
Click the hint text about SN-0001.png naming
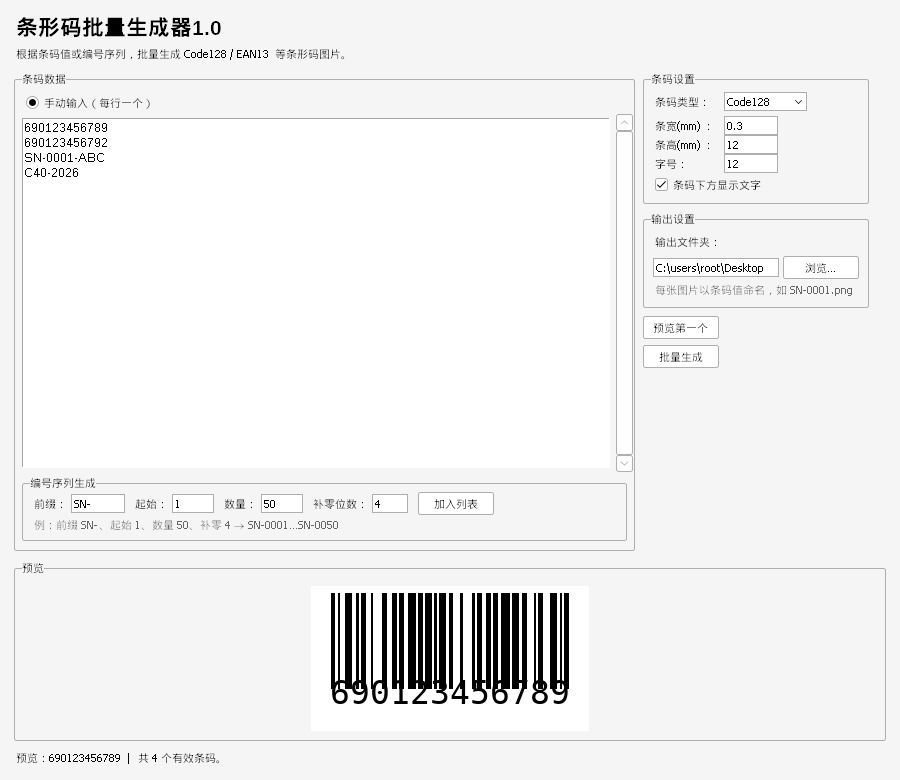pos(754,290)
